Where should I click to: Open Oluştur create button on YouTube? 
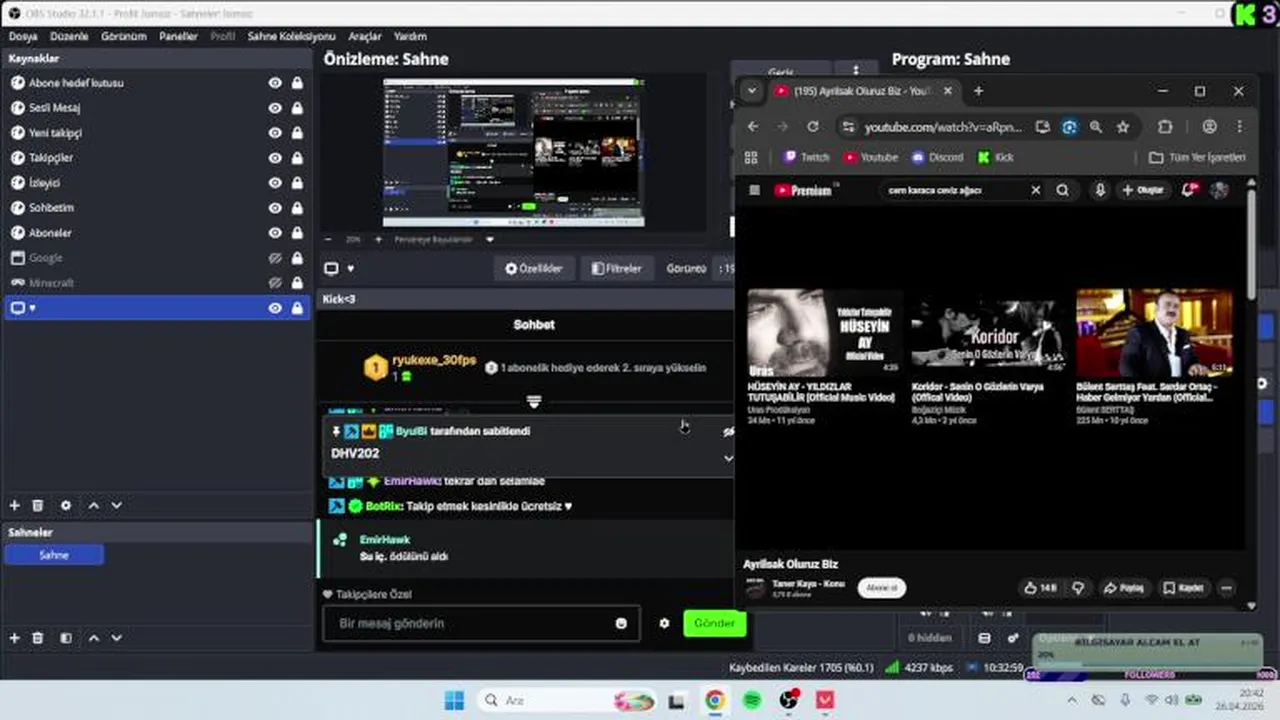coord(1143,190)
